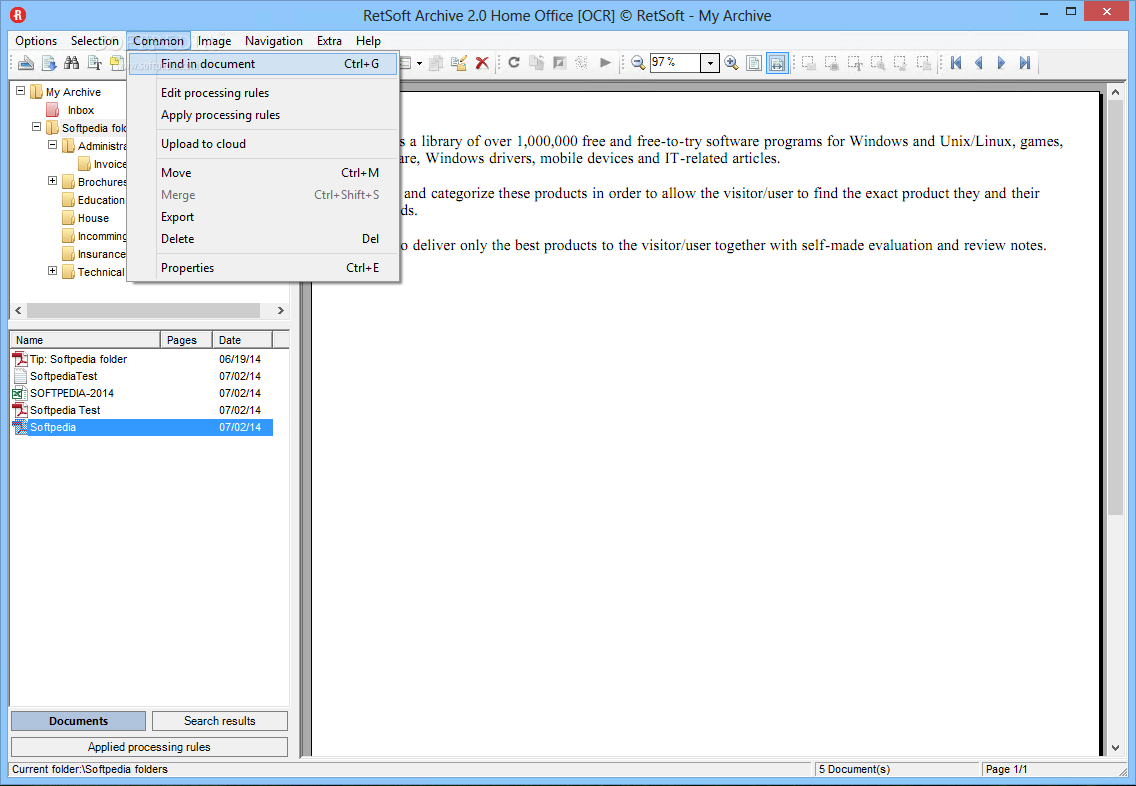Sort list by the Date column header
The height and width of the screenshot is (786, 1136).
point(243,340)
